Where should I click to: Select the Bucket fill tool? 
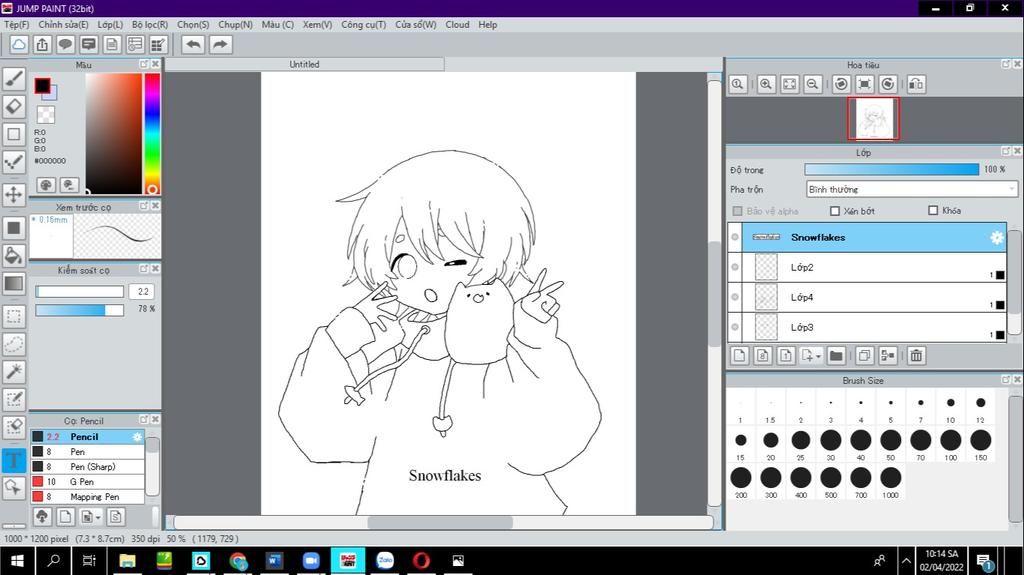(14, 255)
